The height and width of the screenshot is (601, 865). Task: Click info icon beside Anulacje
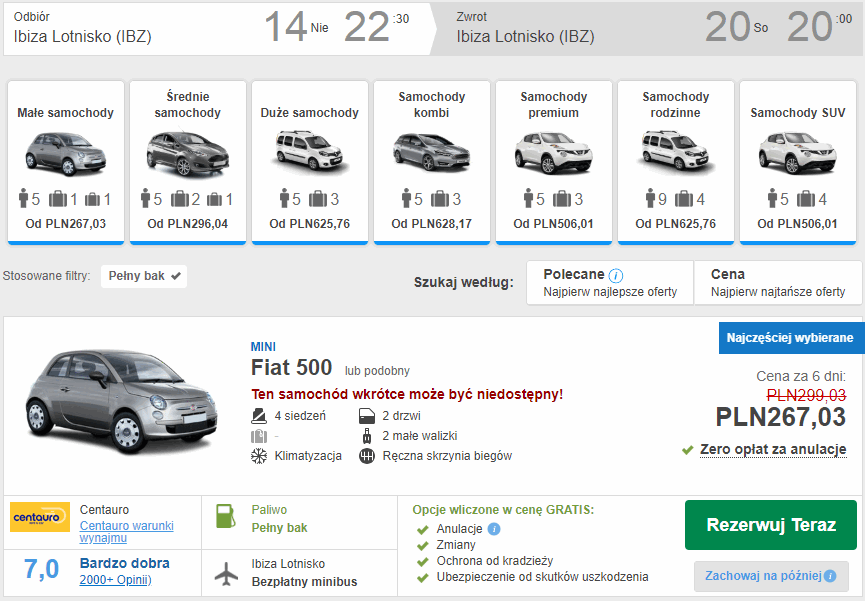coord(494,529)
